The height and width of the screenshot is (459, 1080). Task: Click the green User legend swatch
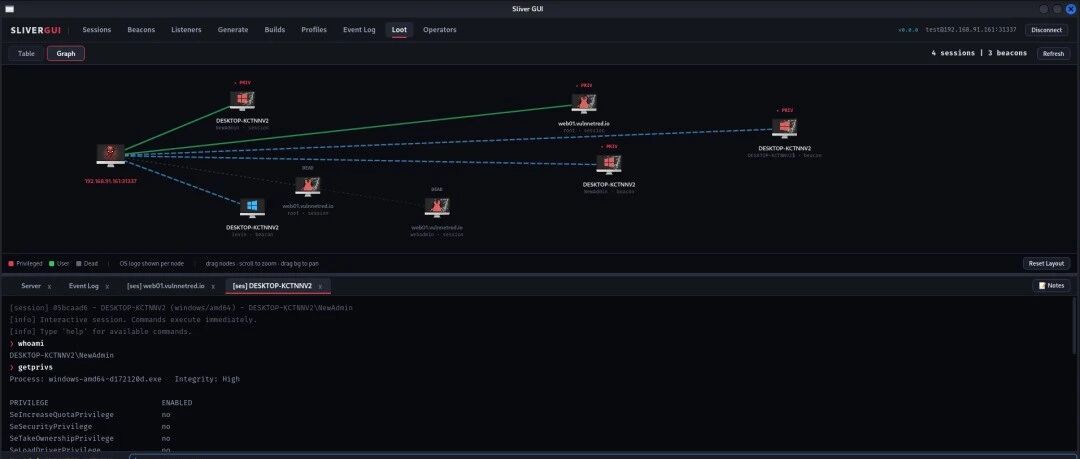[x=52, y=263]
